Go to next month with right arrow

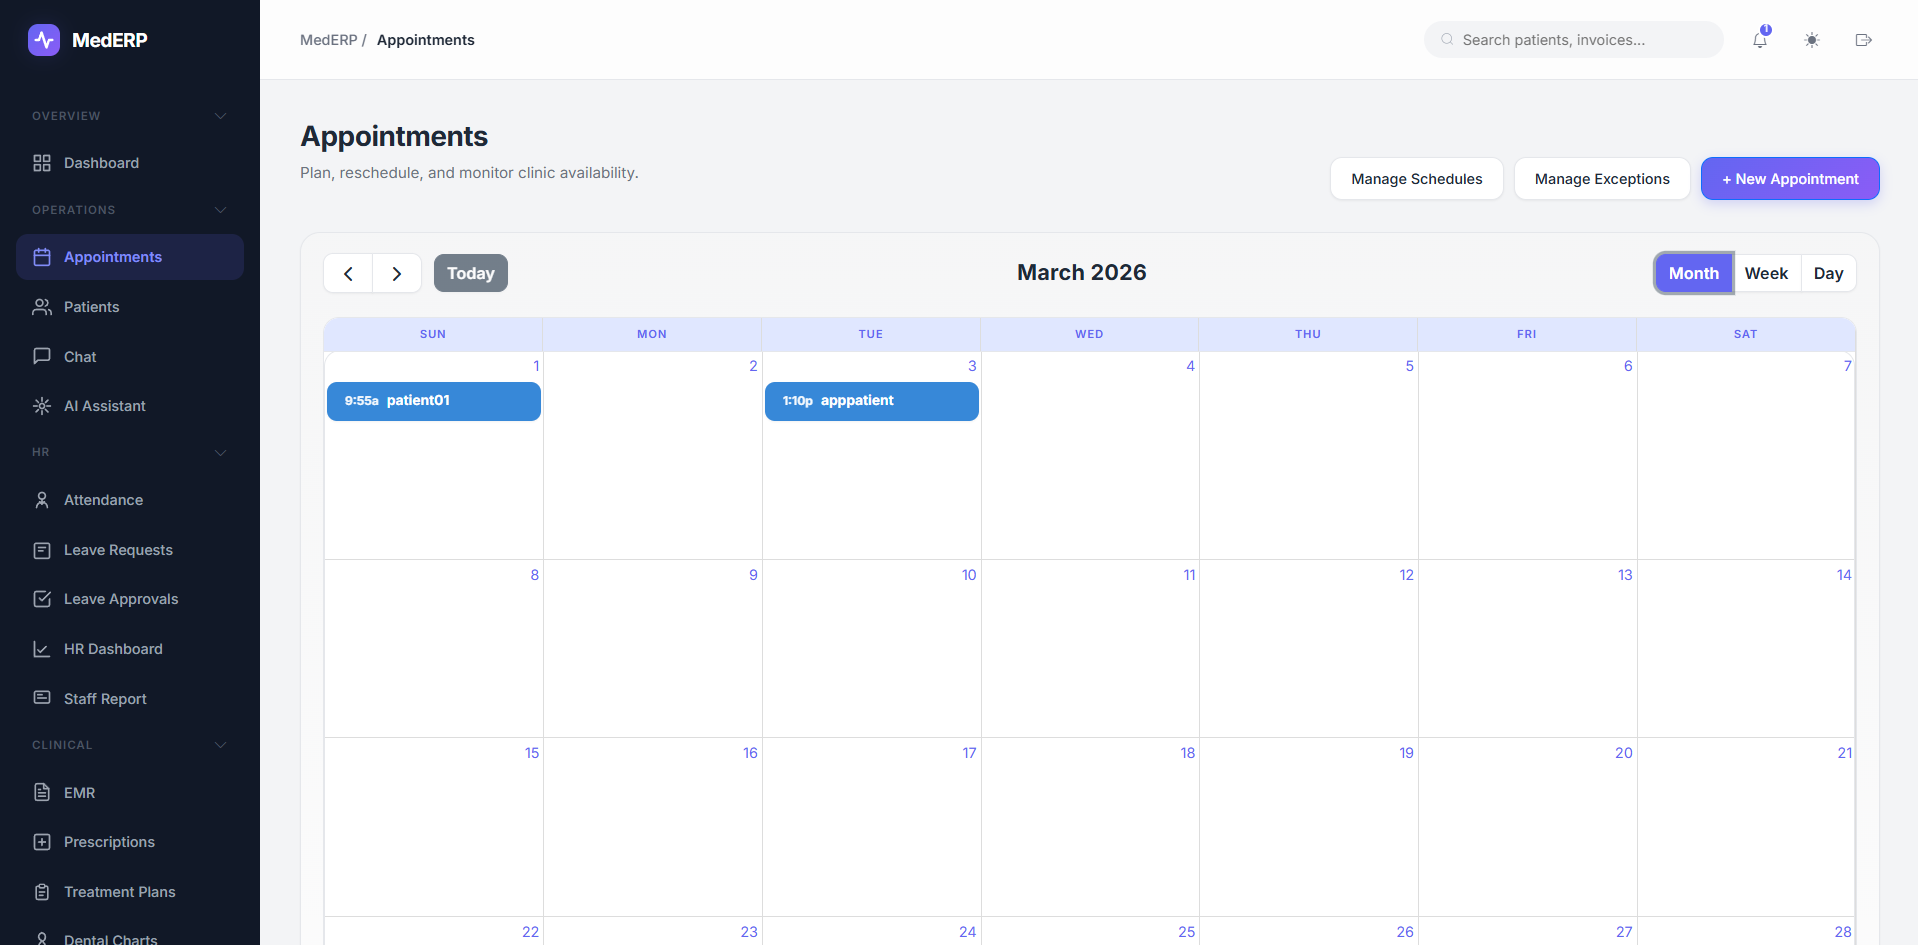[x=397, y=273]
